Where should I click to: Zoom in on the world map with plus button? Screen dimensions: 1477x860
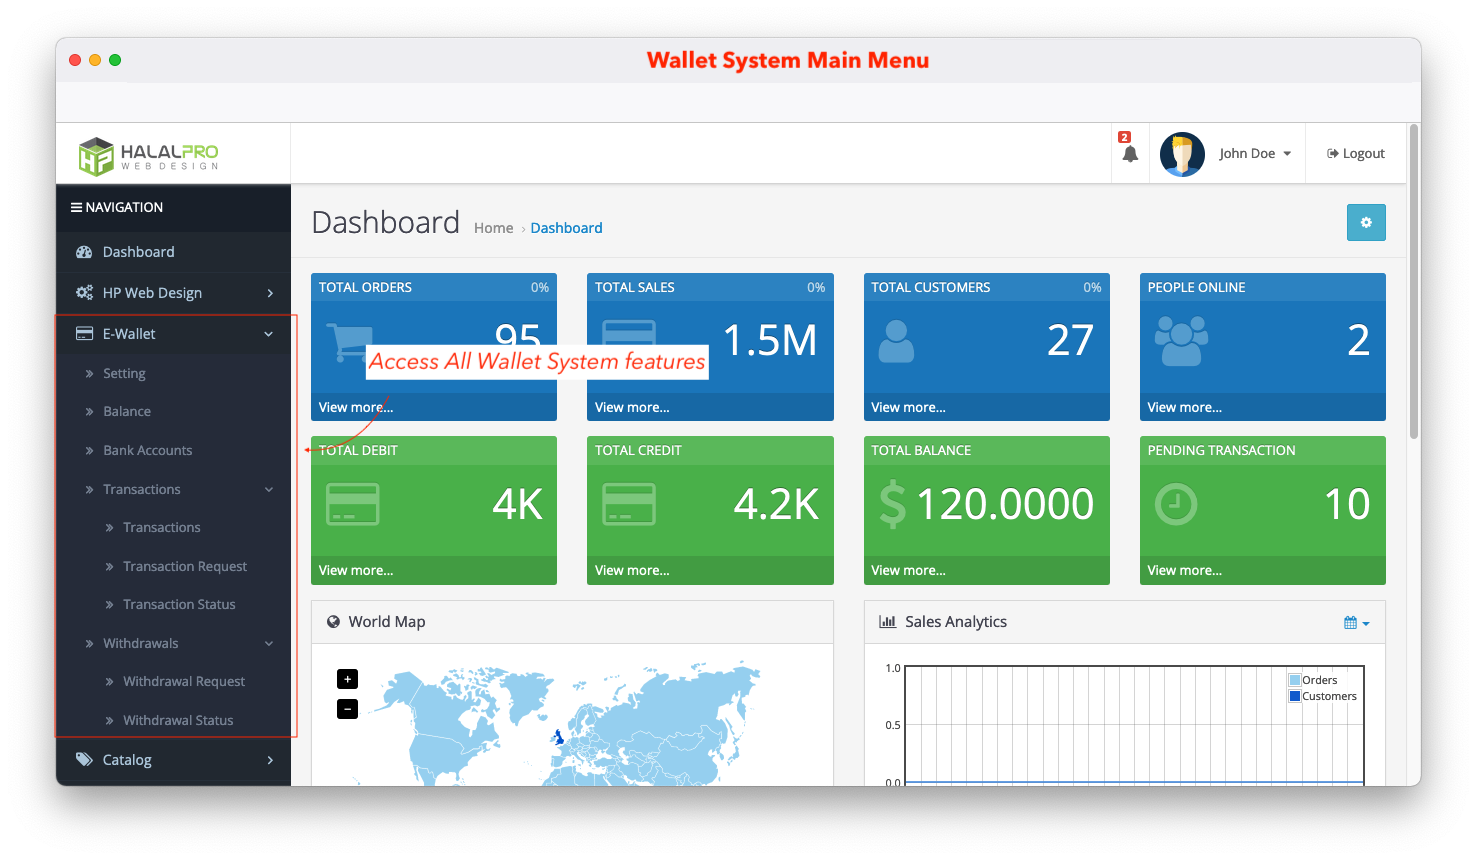click(x=347, y=678)
